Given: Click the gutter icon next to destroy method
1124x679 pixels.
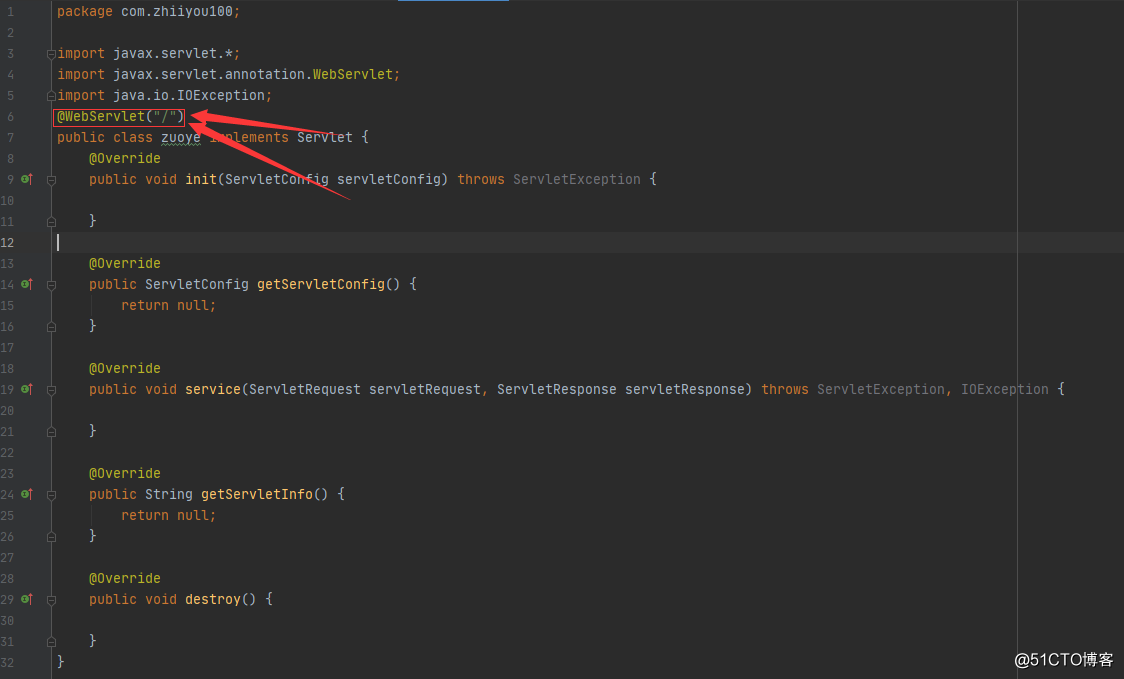Looking at the screenshot, I should coord(27,599).
